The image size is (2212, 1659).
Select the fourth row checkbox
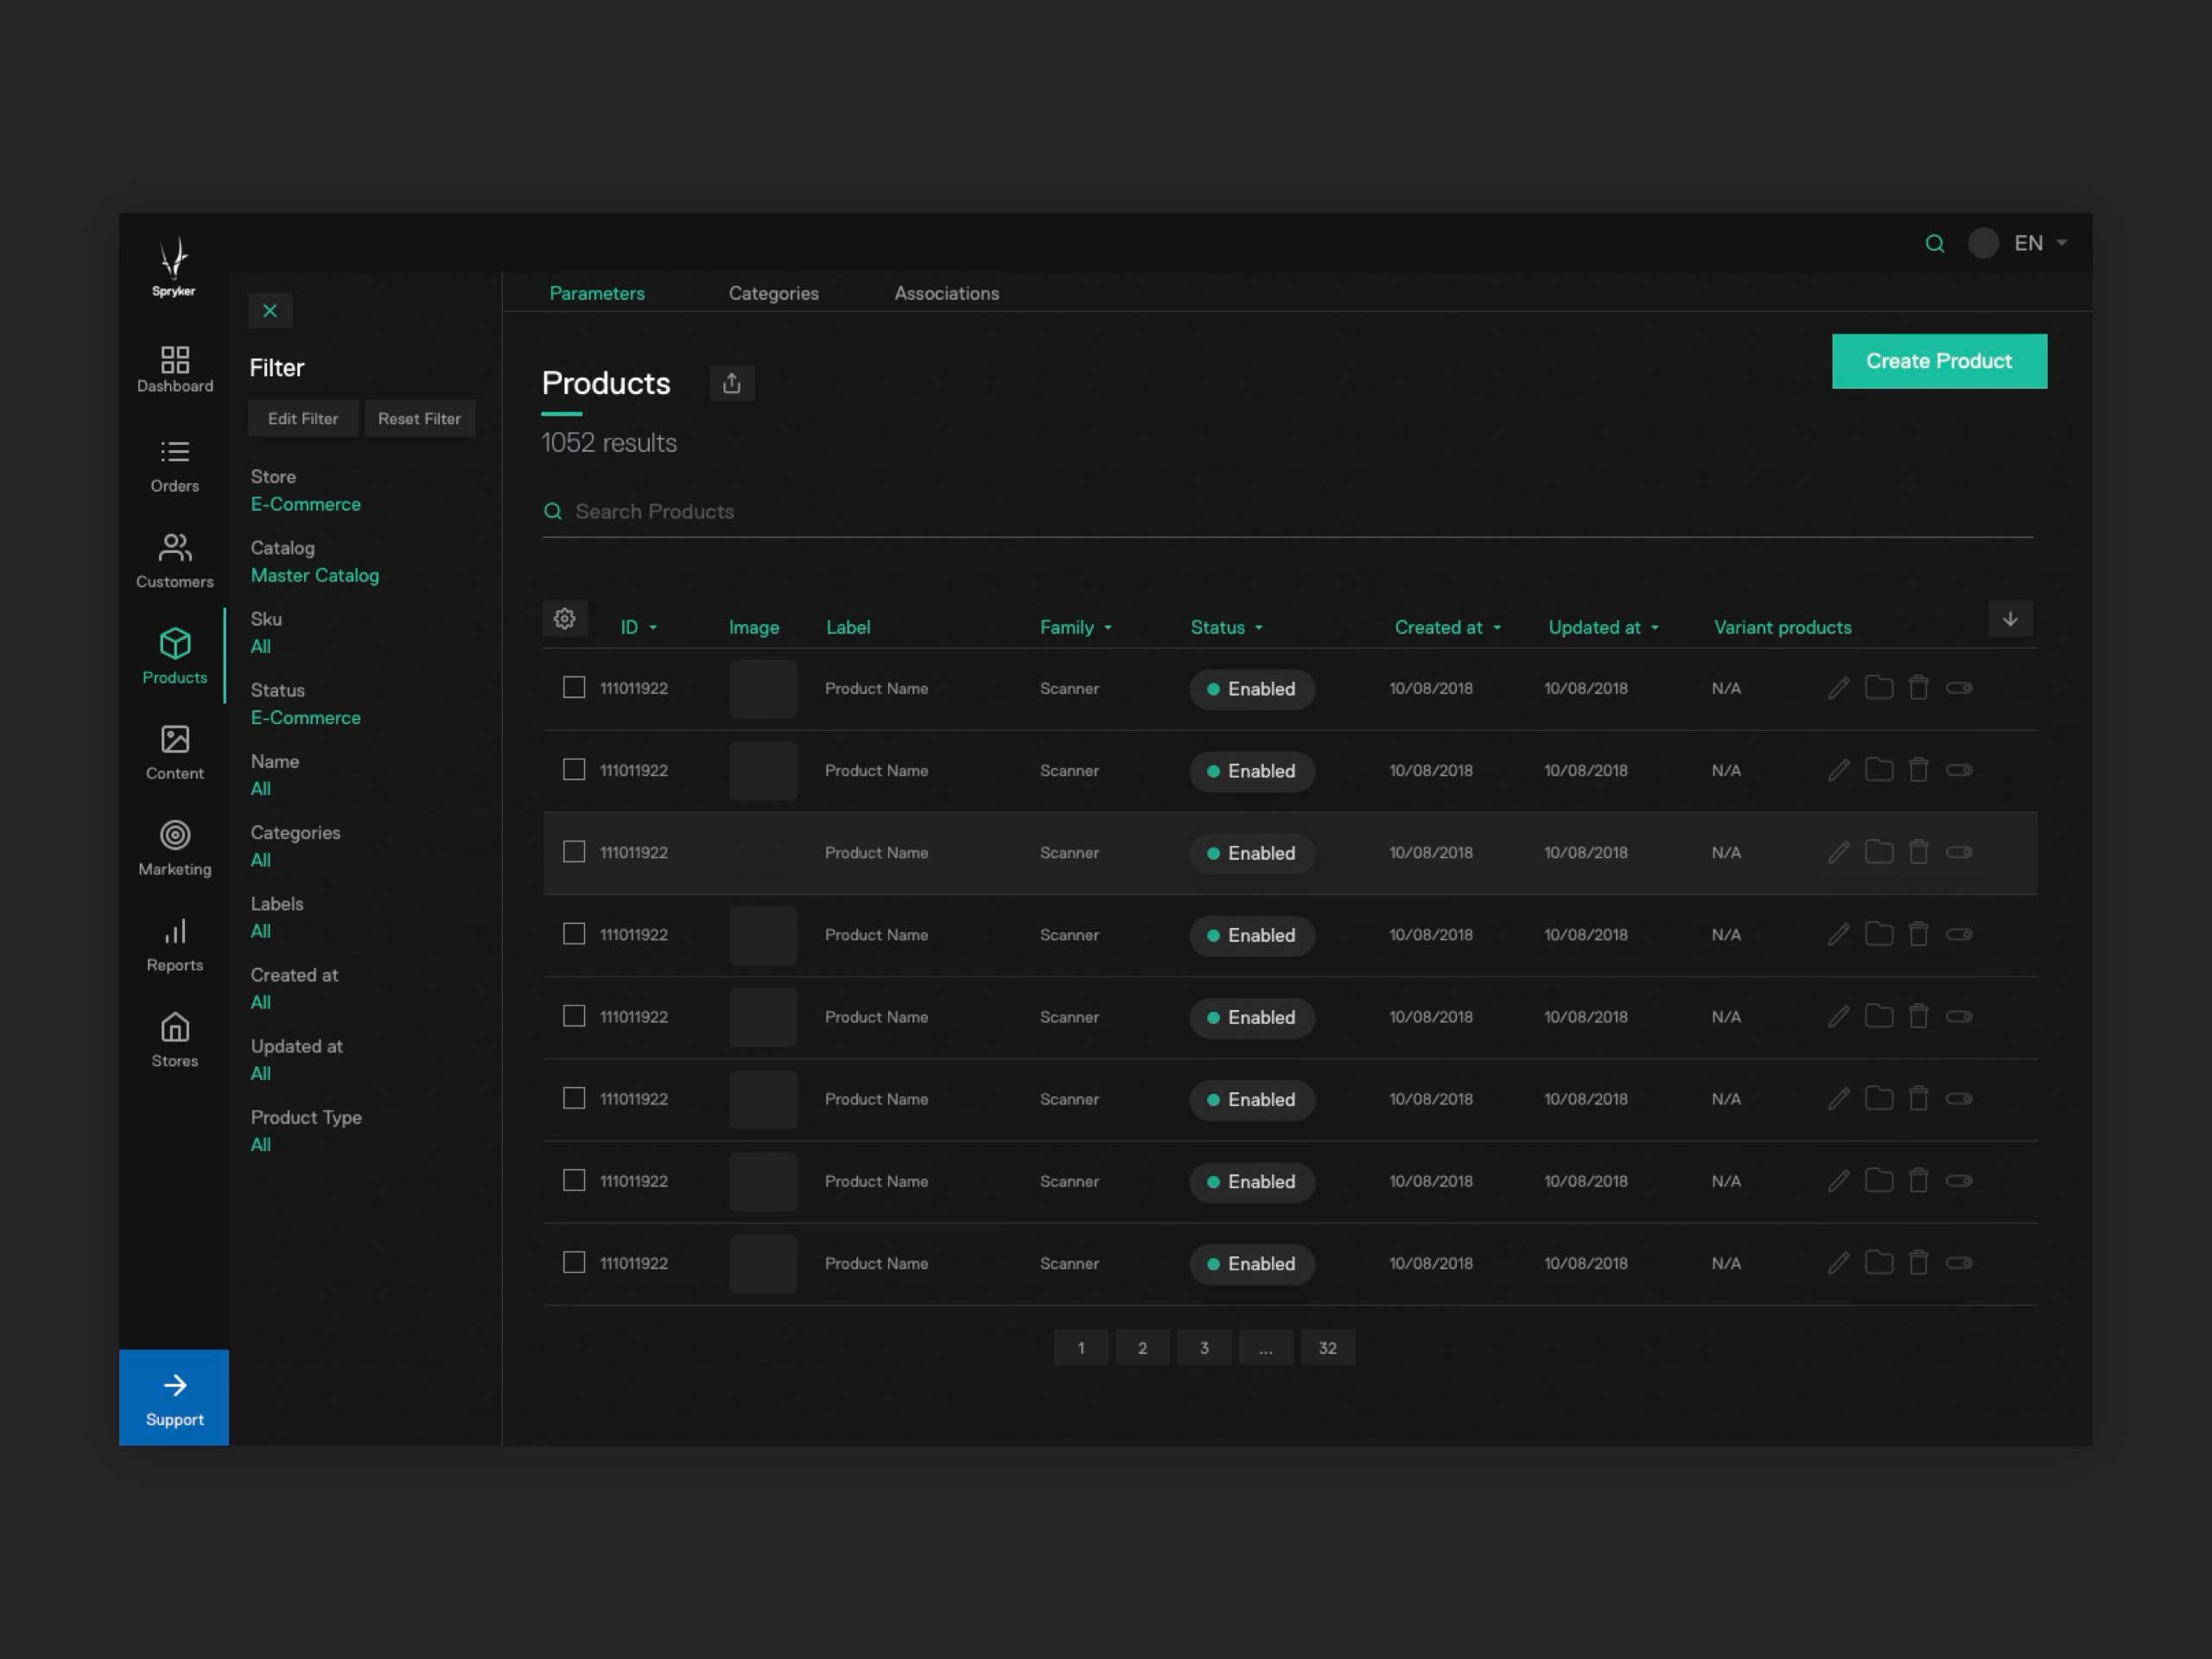point(574,933)
